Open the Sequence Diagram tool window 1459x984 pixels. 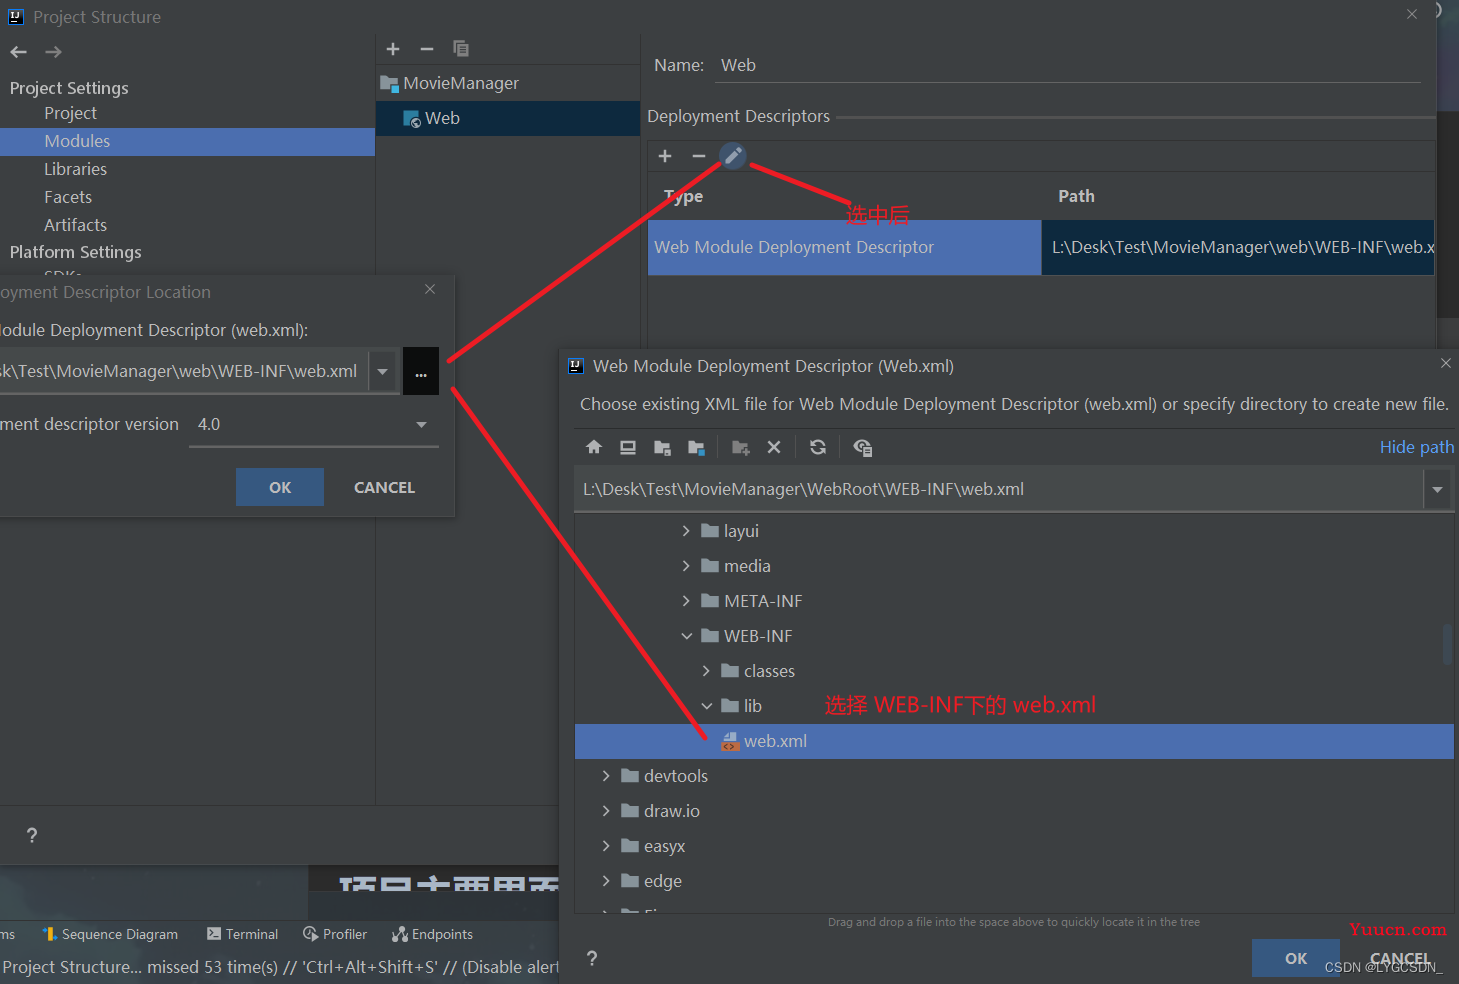click(110, 934)
